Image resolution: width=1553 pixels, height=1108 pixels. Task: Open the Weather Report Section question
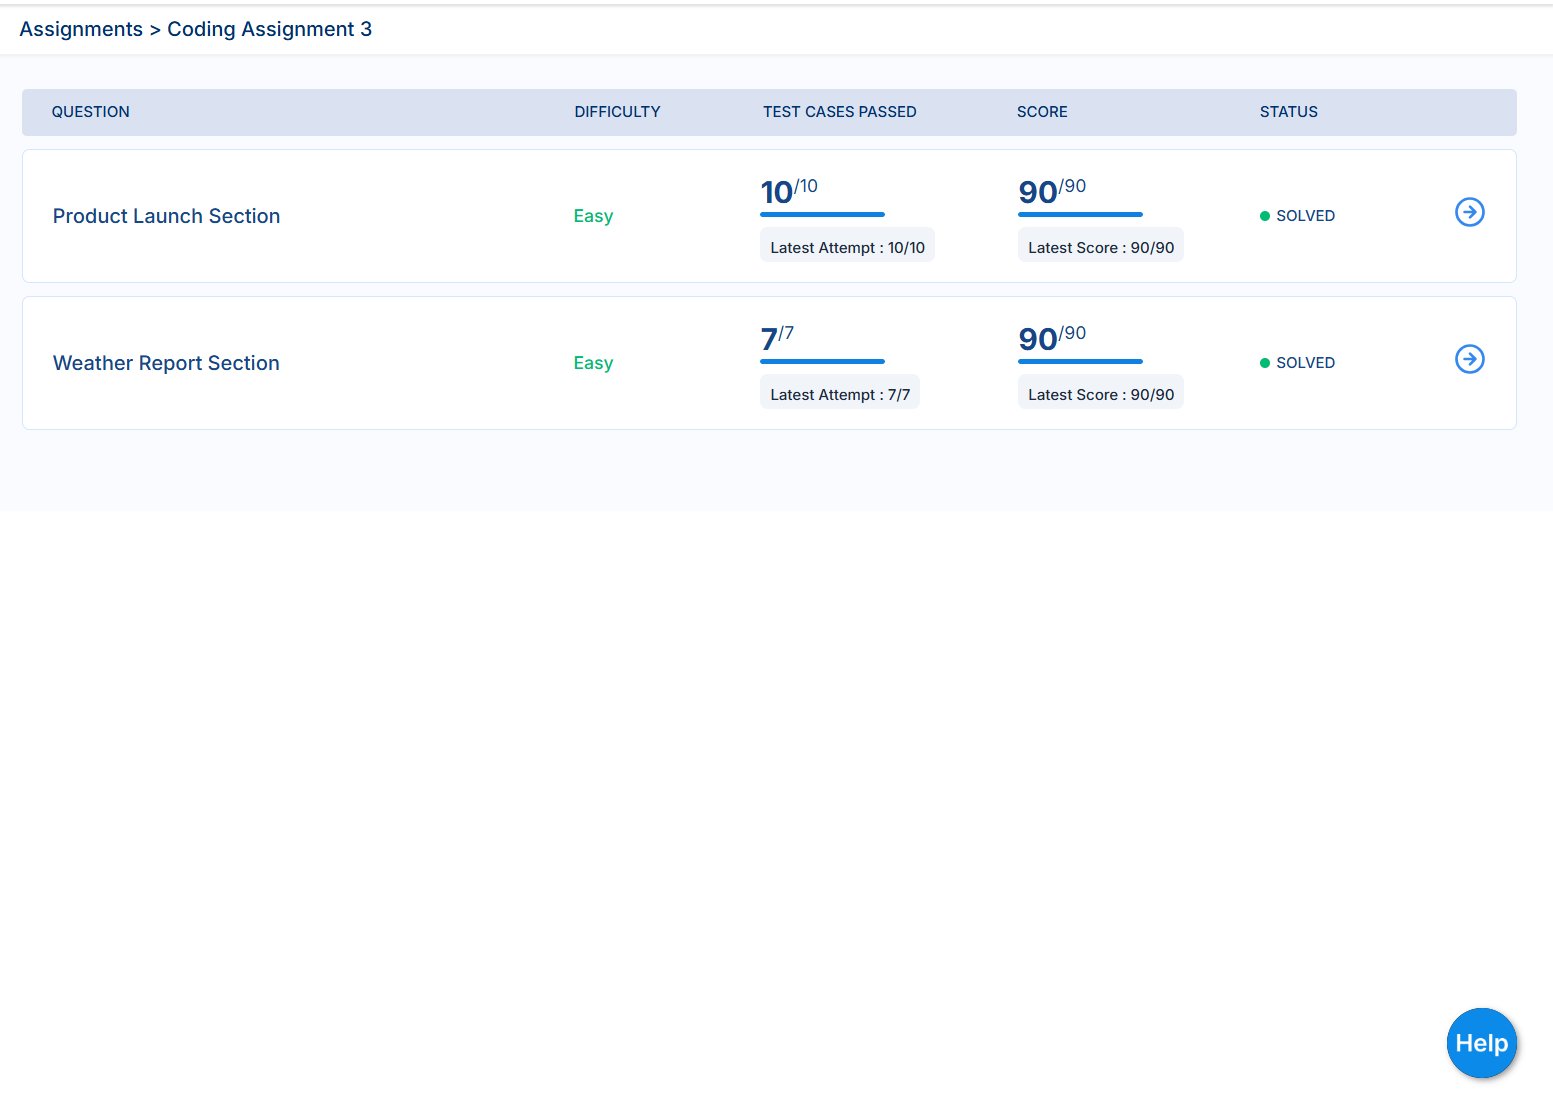pyautogui.click(x=166, y=363)
